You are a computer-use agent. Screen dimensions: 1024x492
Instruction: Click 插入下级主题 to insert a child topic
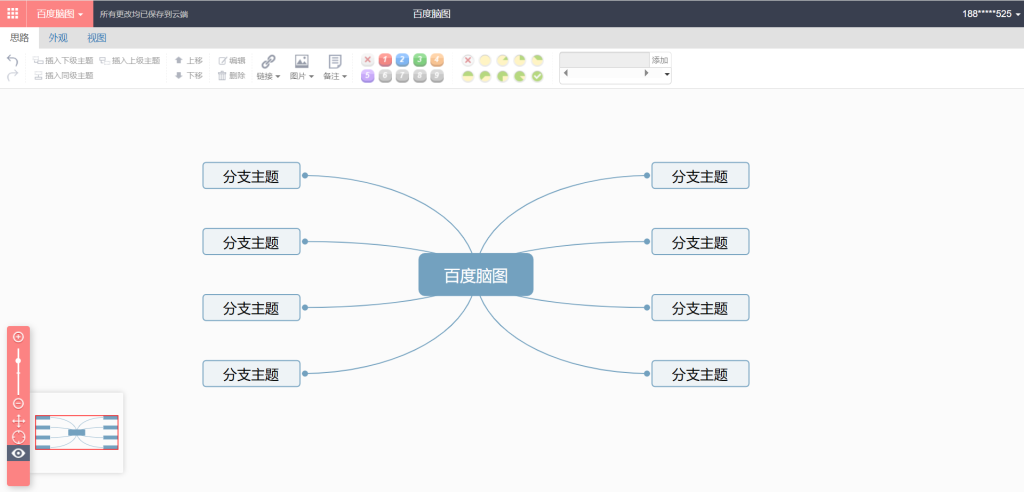click(x=63, y=60)
